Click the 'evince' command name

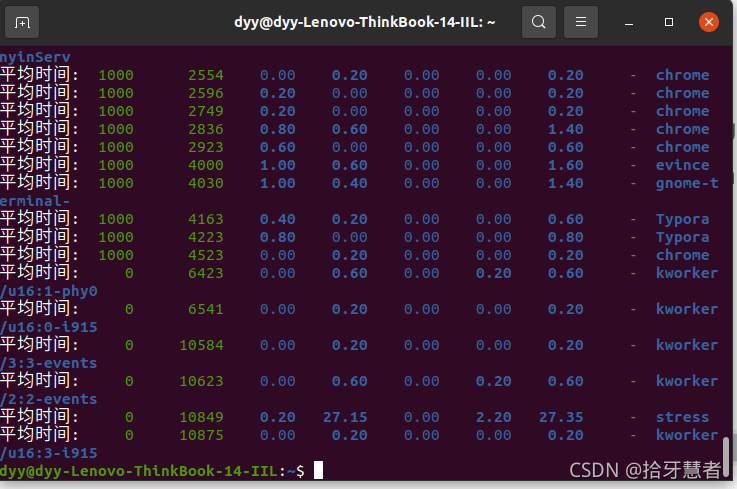[682, 165]
